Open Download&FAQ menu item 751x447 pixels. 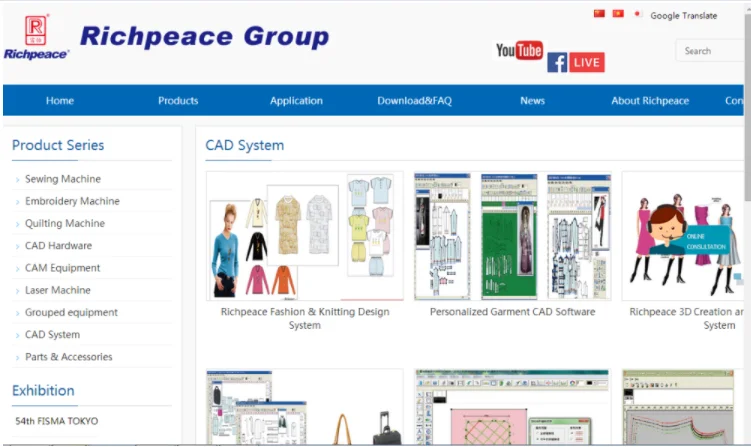[415, 101]
